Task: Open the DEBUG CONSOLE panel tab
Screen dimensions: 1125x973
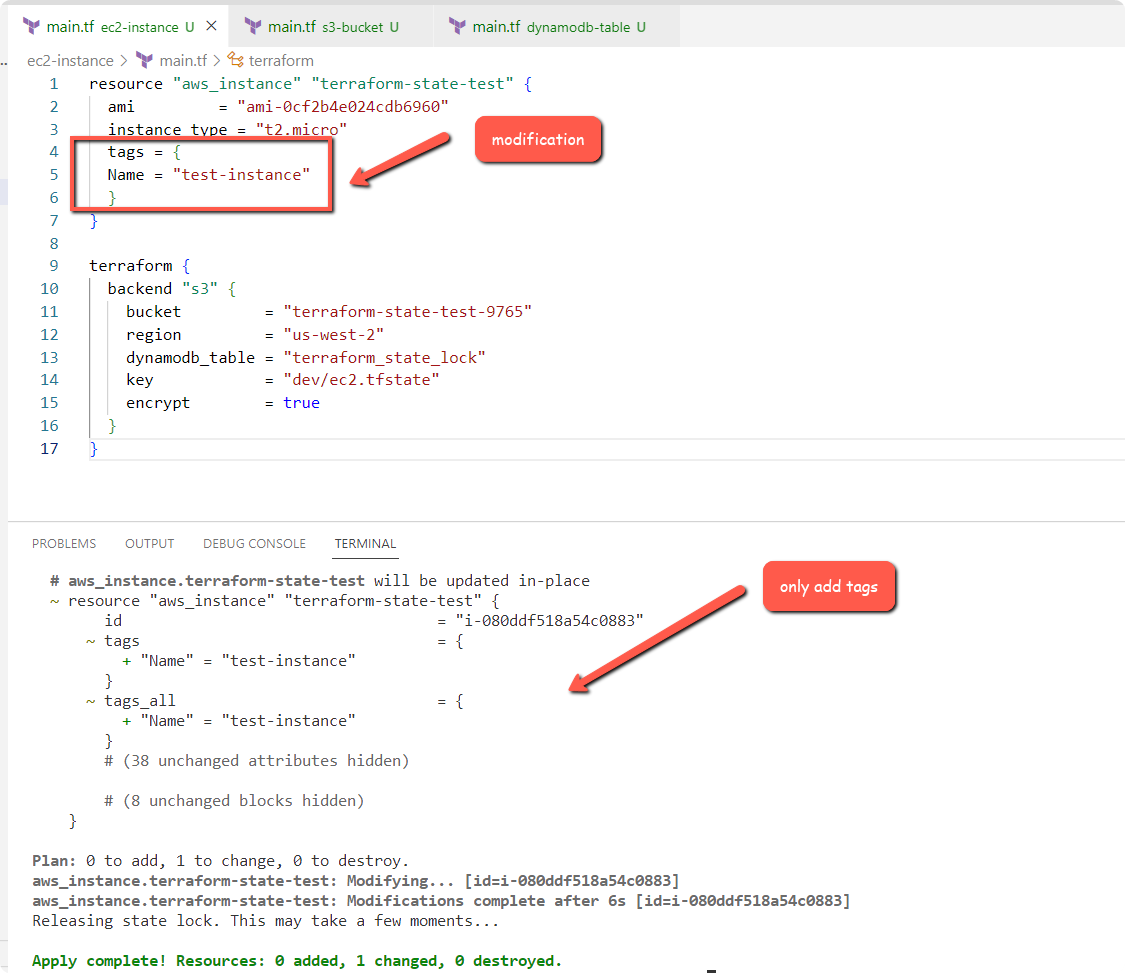Action: pos(254,543)
